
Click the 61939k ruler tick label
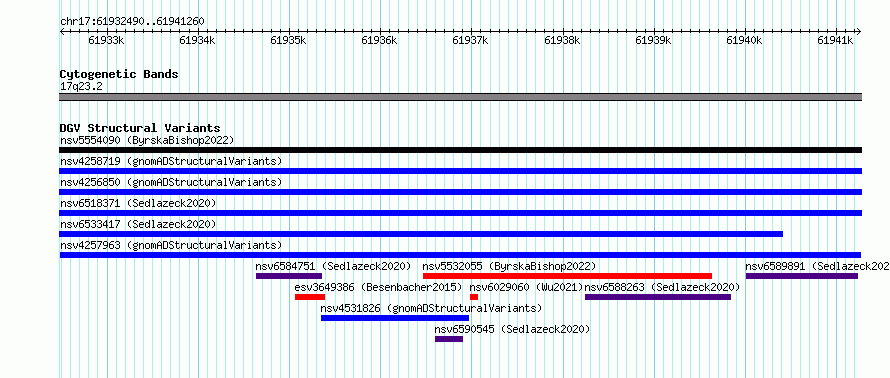653,40
